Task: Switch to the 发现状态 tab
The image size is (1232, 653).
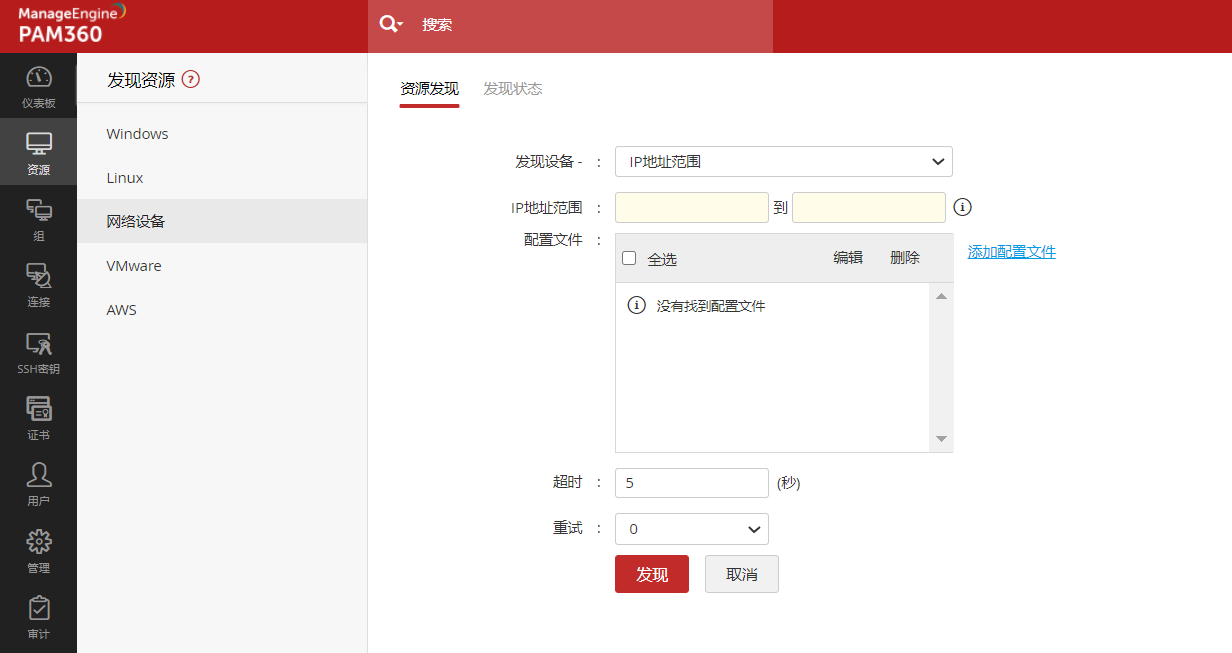Action: coord(512,89)
